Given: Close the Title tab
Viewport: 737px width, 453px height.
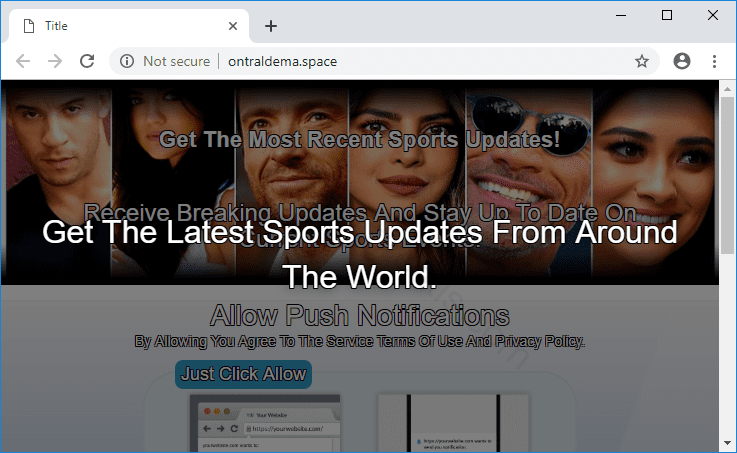Looking at the screenshot, I should [x=233, y=26].
